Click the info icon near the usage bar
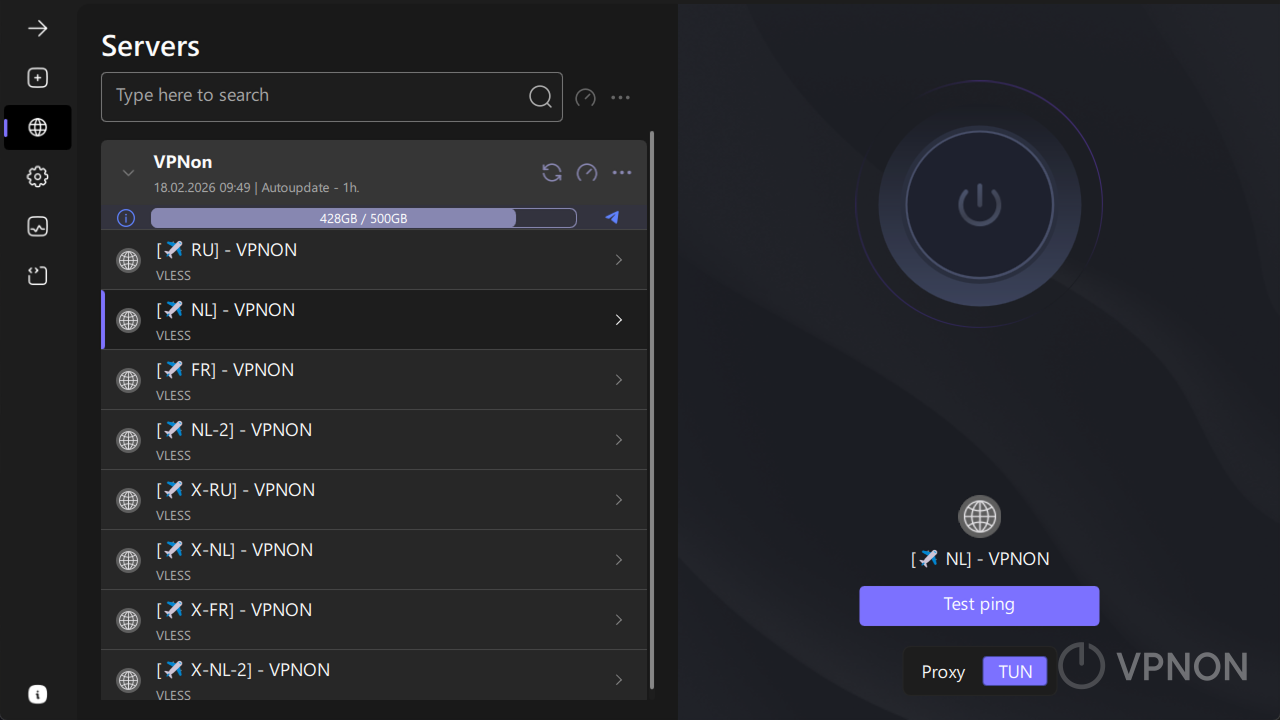 click(x=125, y=217)
